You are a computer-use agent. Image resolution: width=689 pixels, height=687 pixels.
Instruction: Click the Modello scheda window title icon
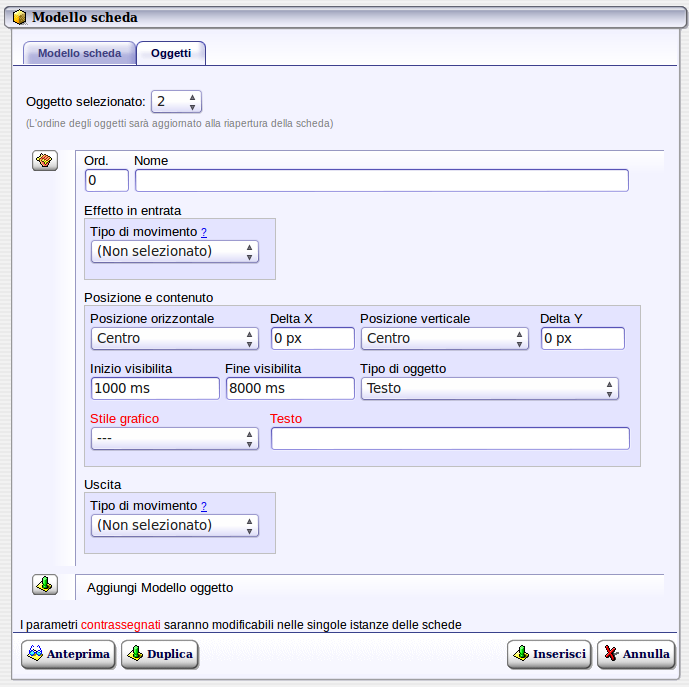[x=19, y=17]
